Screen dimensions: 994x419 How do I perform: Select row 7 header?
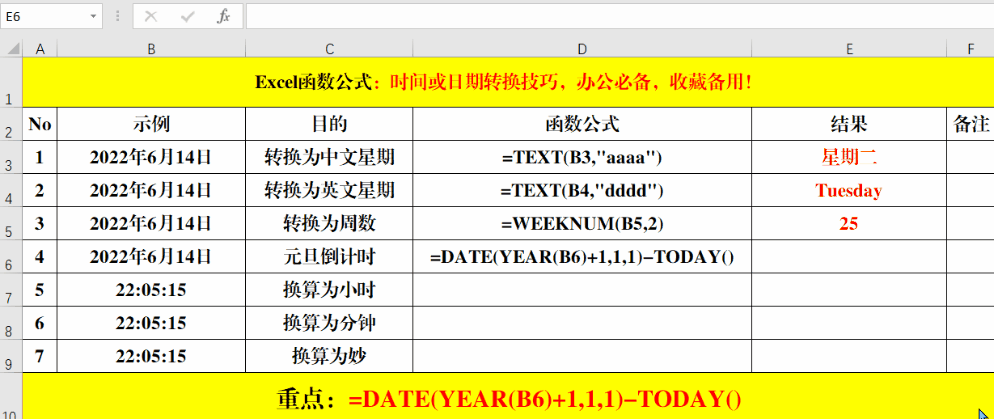tap(11, 290)
